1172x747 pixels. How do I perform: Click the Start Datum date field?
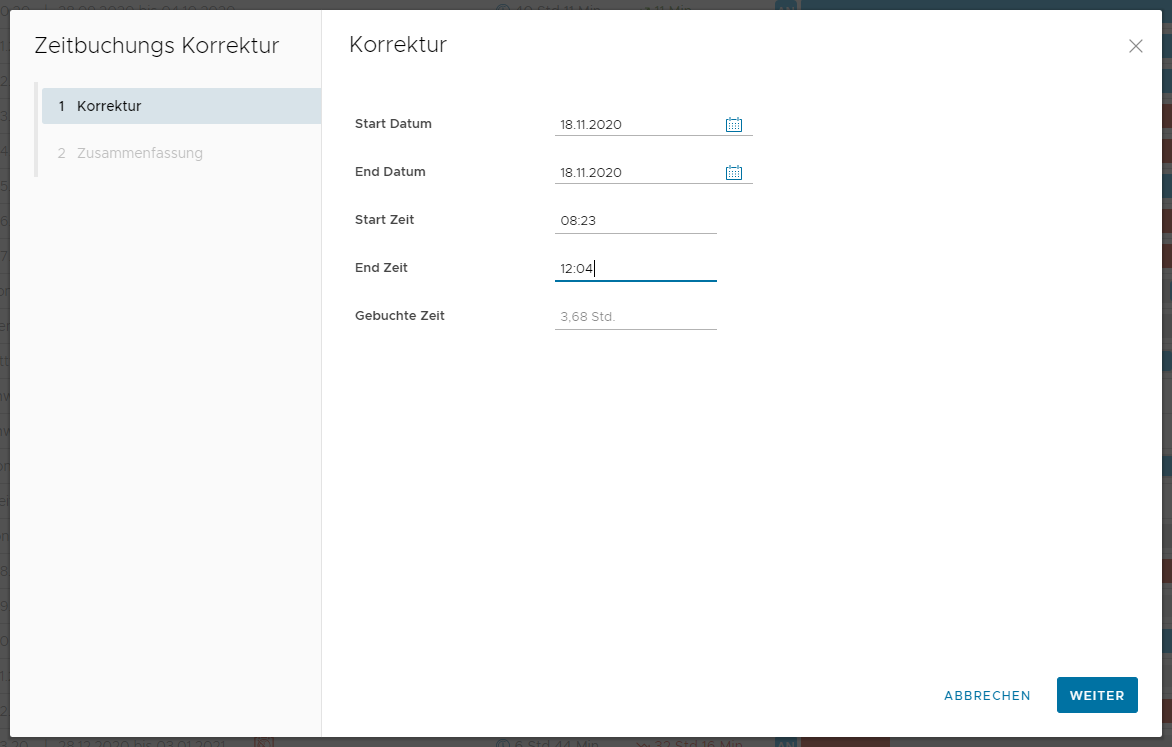[636, 125]
